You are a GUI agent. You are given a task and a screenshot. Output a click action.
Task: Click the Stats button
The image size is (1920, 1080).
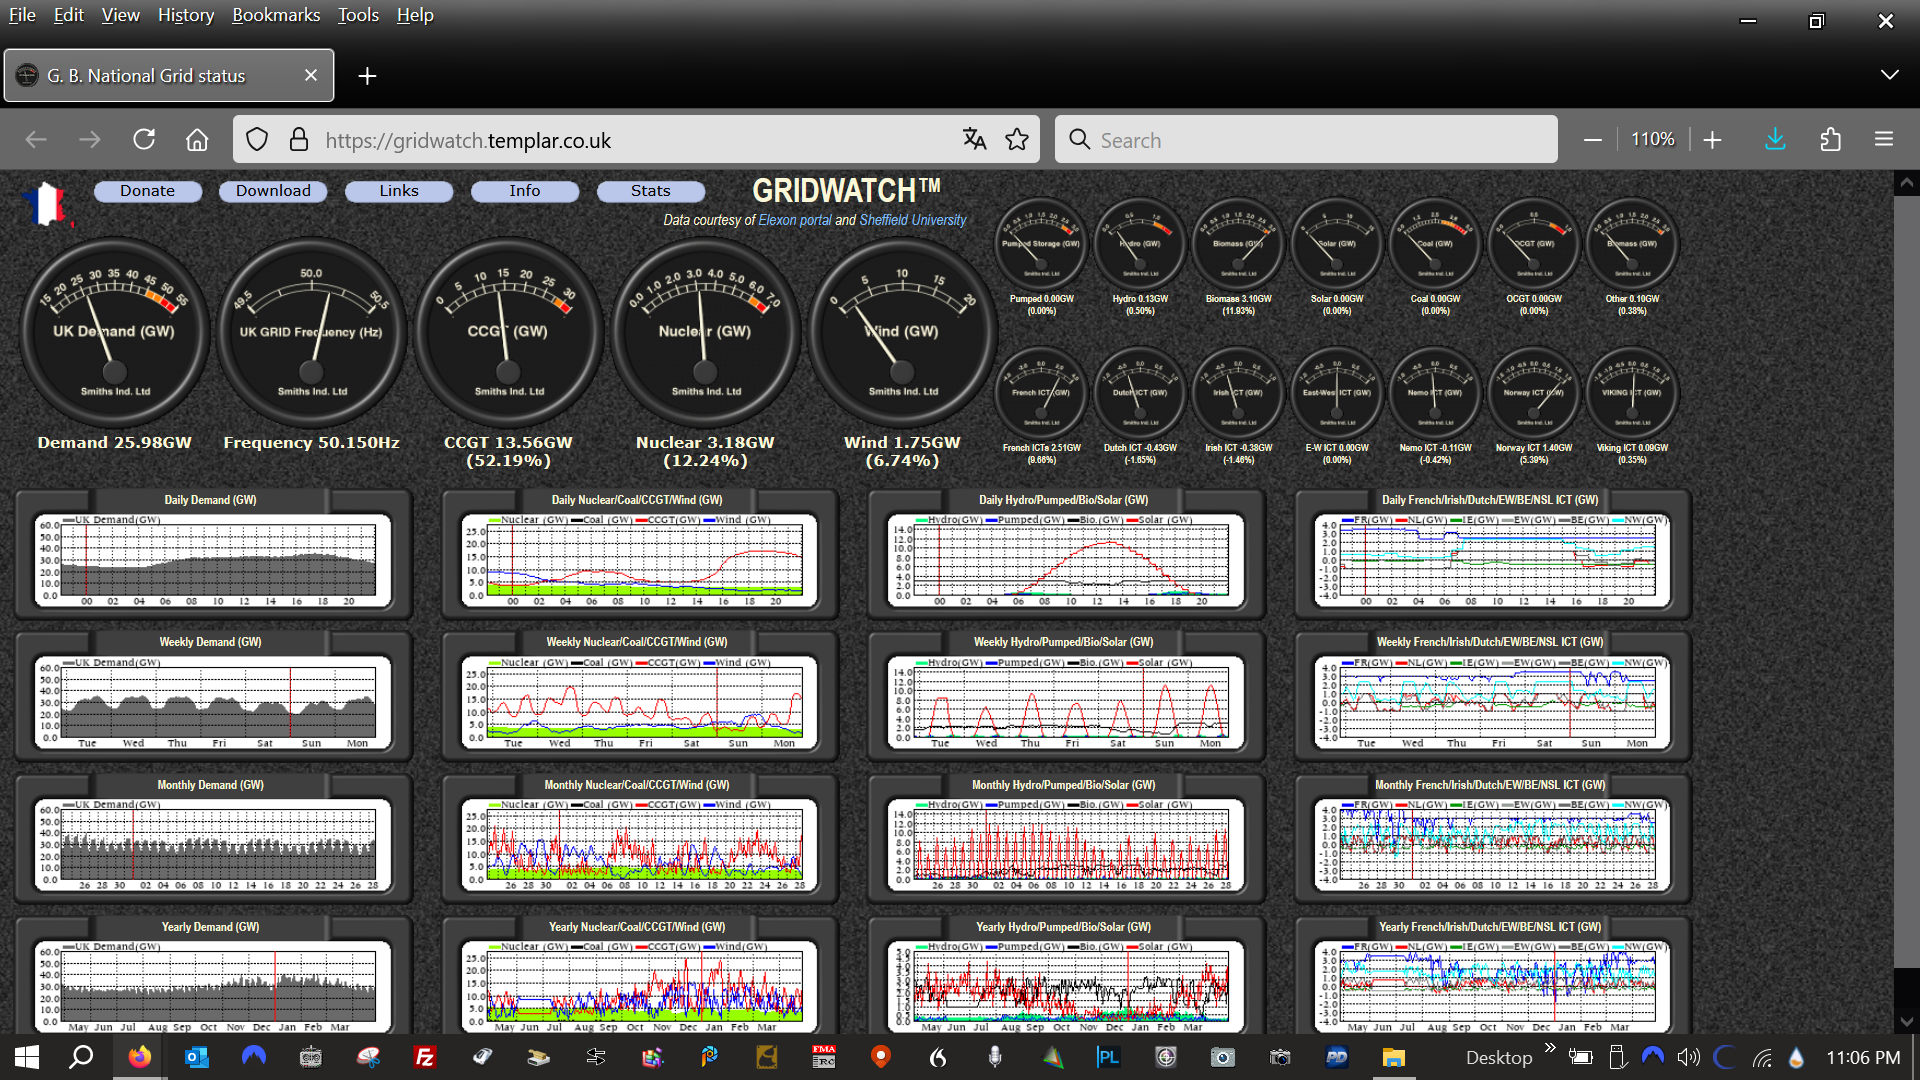click(x=650, y=191)
